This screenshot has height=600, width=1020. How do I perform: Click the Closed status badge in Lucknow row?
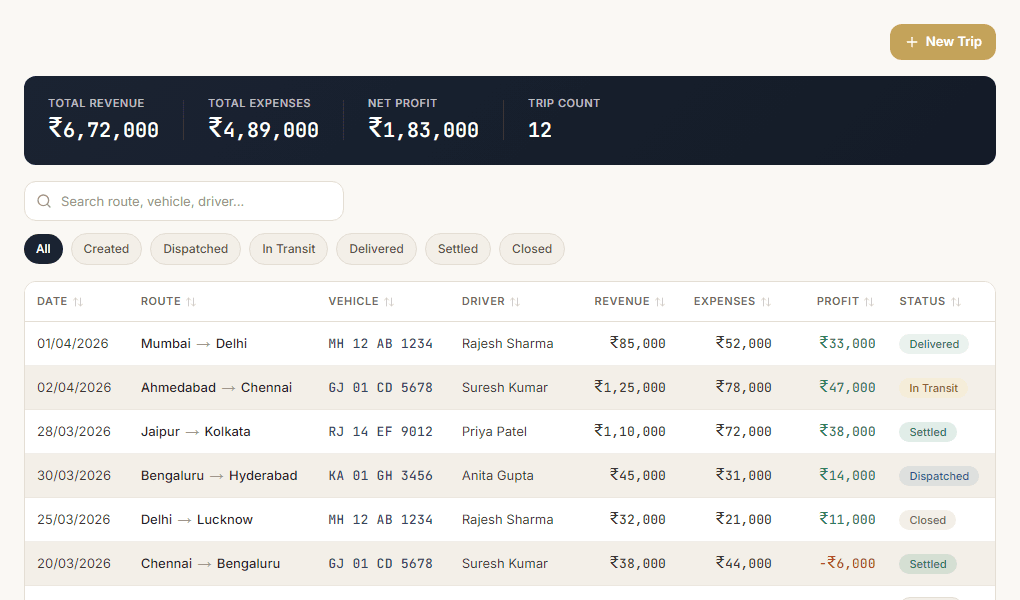(928, 521)
